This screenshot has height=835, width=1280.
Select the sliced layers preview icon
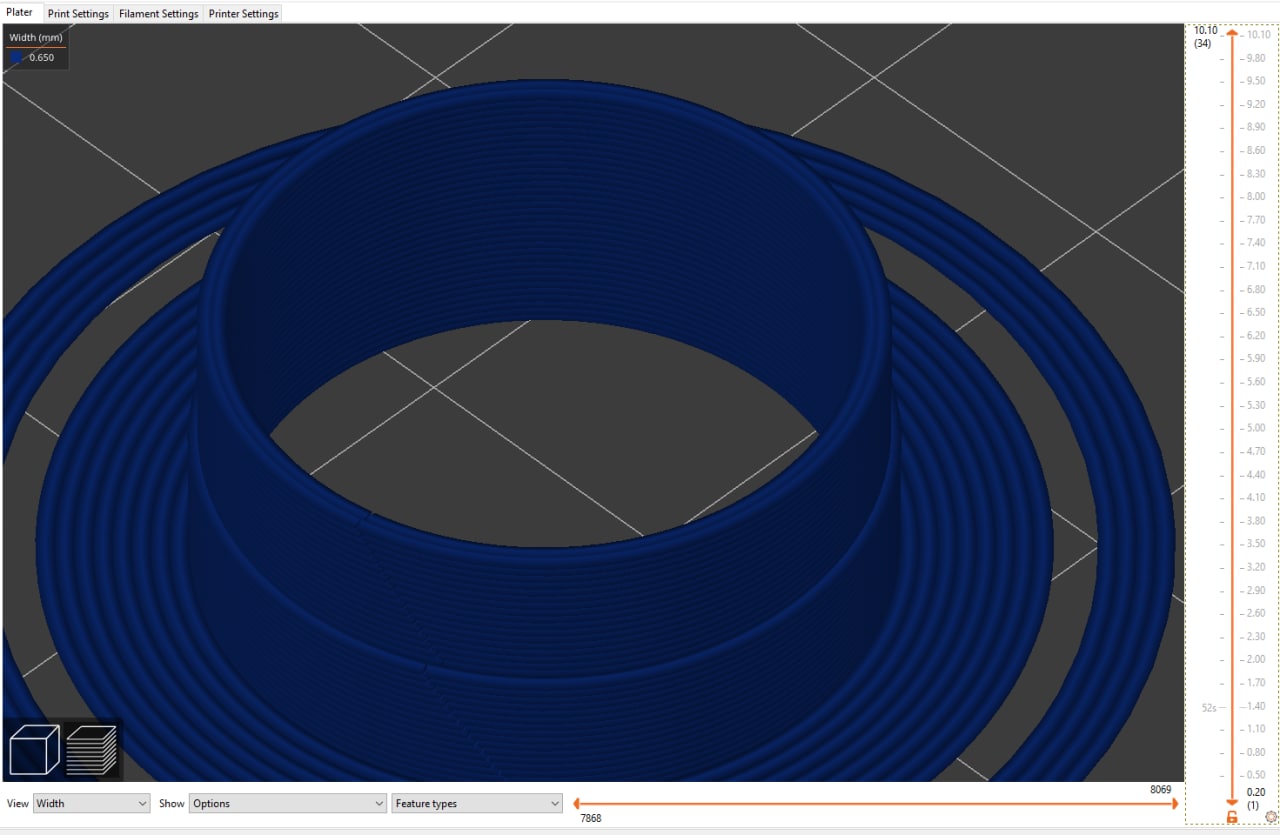[x=91, y=750]
